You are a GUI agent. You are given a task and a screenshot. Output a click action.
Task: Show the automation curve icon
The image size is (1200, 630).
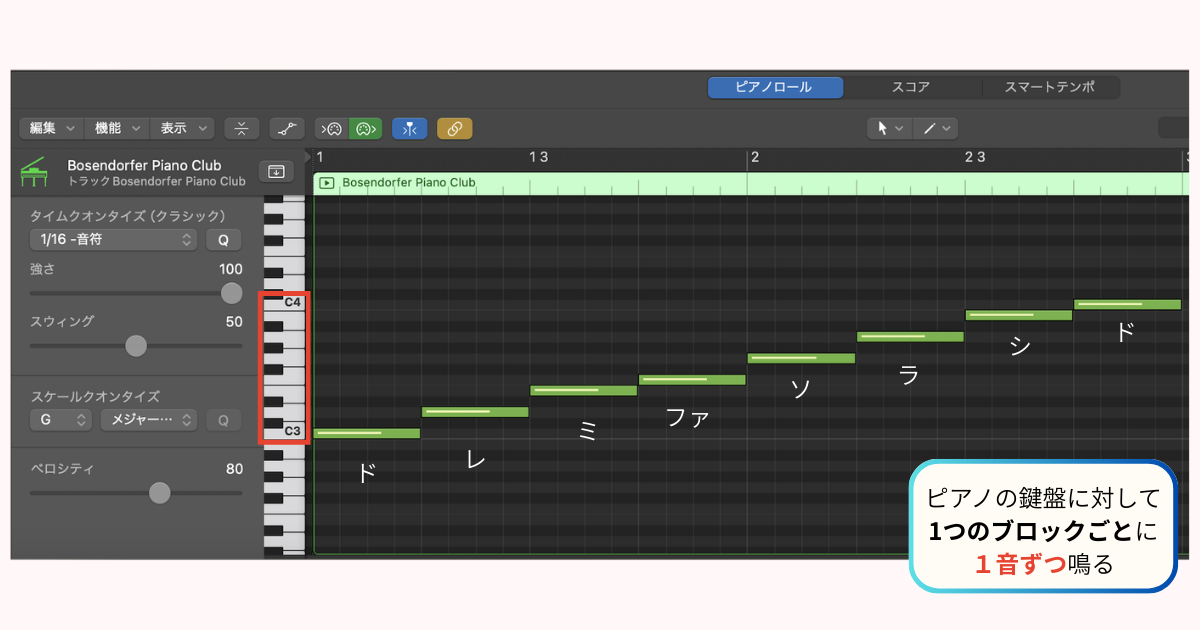pos(288,128)
